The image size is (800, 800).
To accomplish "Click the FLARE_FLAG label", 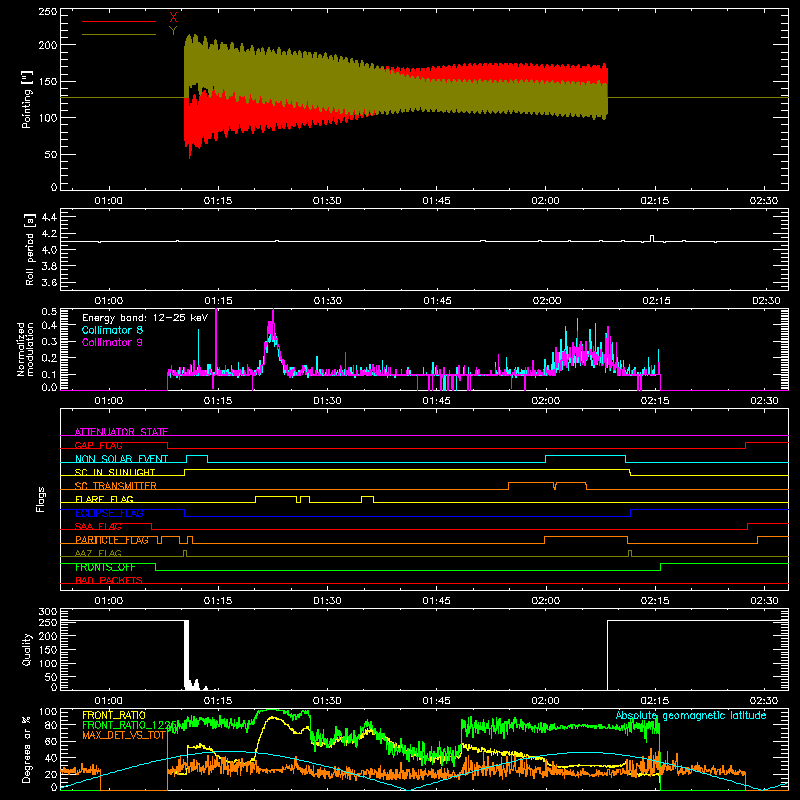I will click(104, 499).
